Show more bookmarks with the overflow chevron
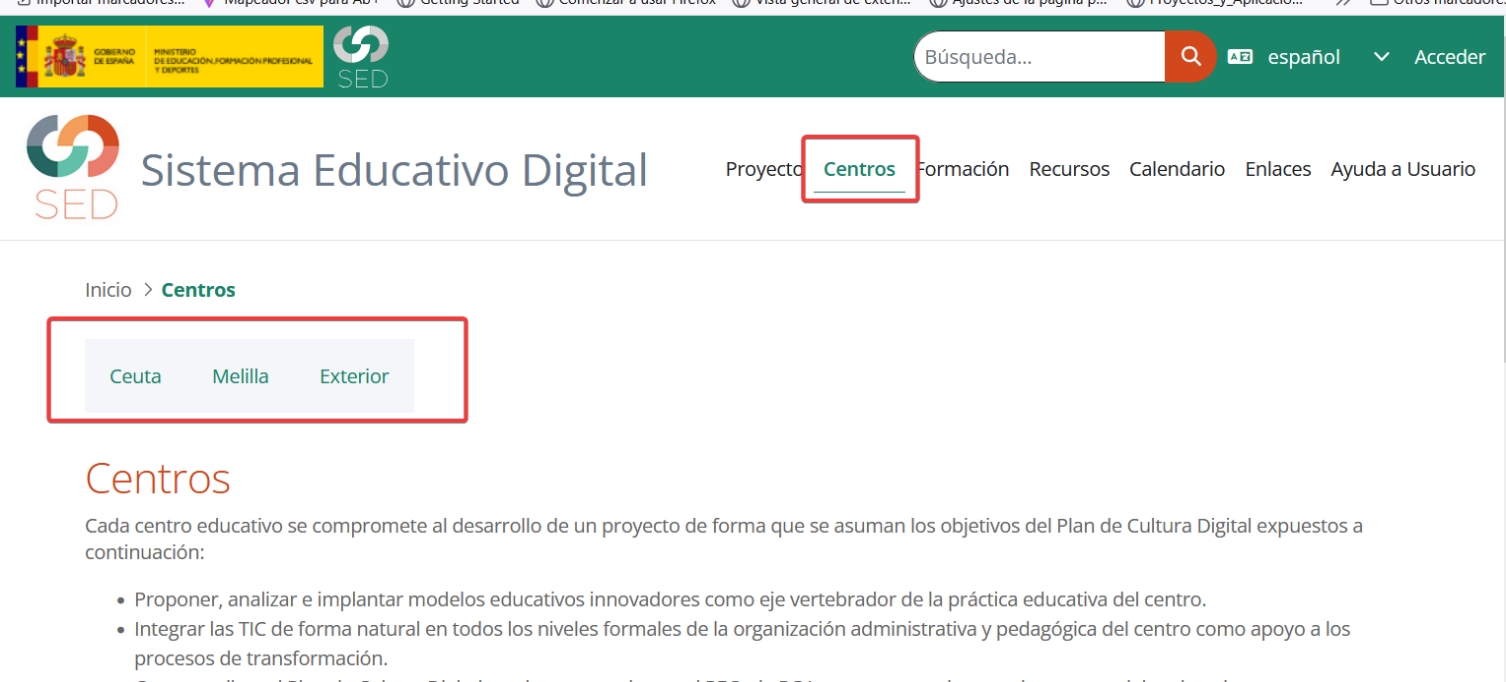 click(1345, 3)
